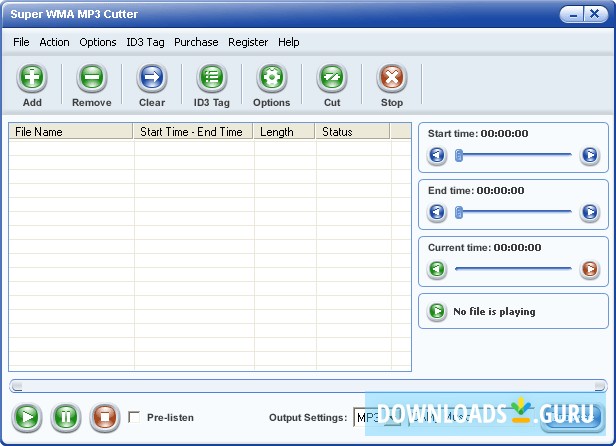Minimize the Super WMA MP3 Cutter window
The width and height of the screenshot is (616, 446).
pyautogui.click(x=573, y=15)
